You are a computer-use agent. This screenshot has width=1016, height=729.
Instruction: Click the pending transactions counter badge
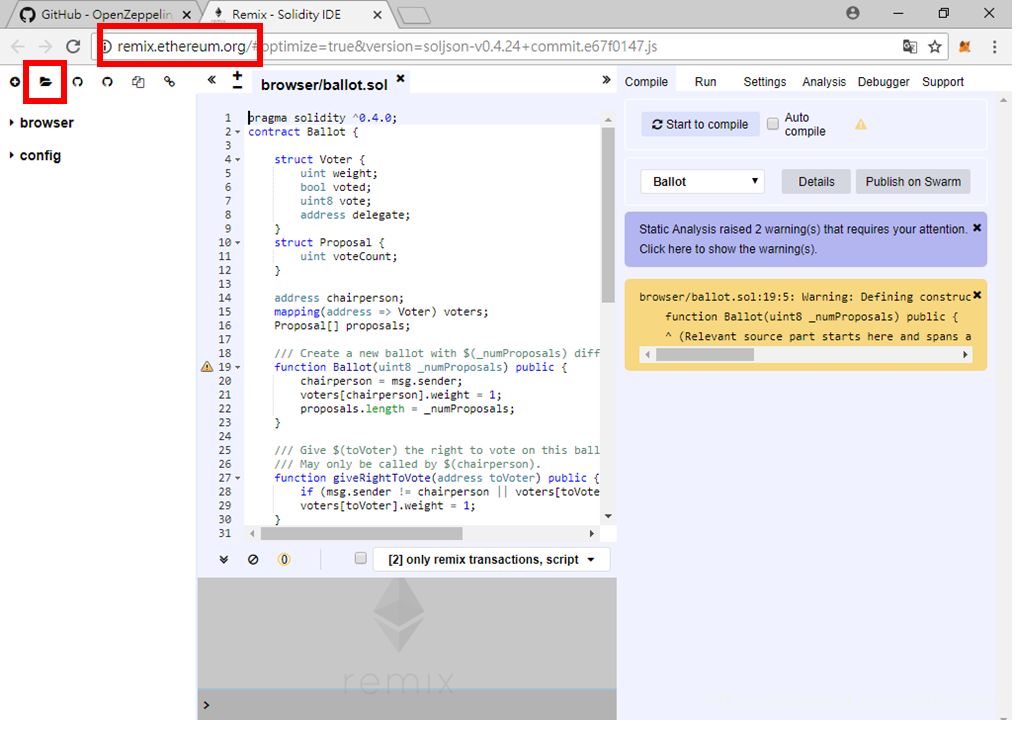(284, 559)
